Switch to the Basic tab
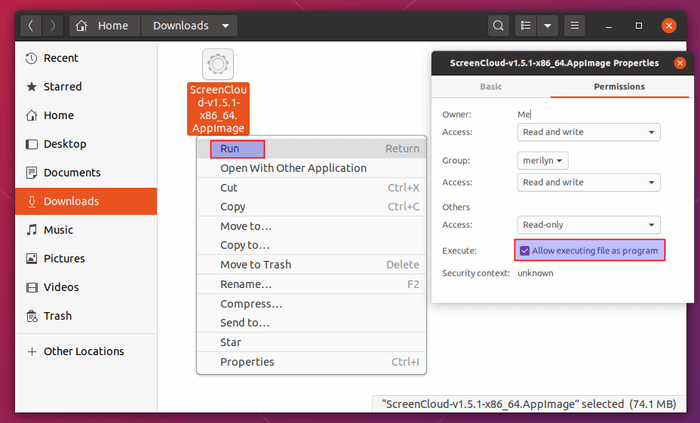The width and height of the screenshot is (700, 423). click(x=491, y=87)
